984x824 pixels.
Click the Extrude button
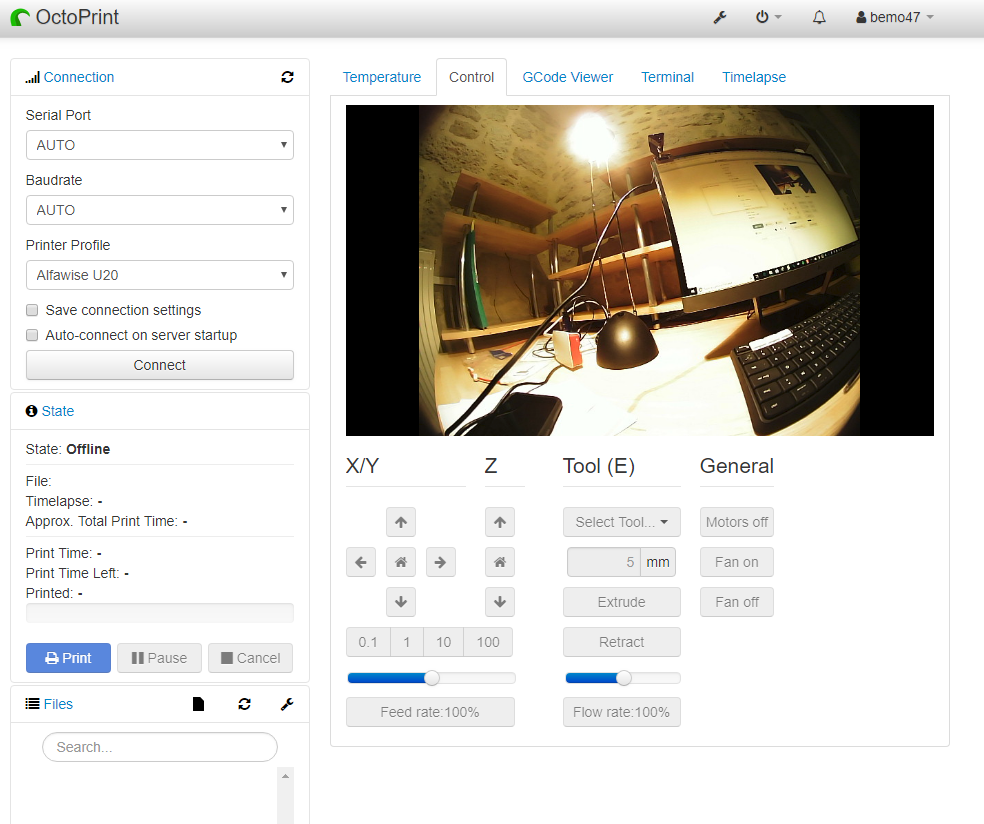click(621, 602)
